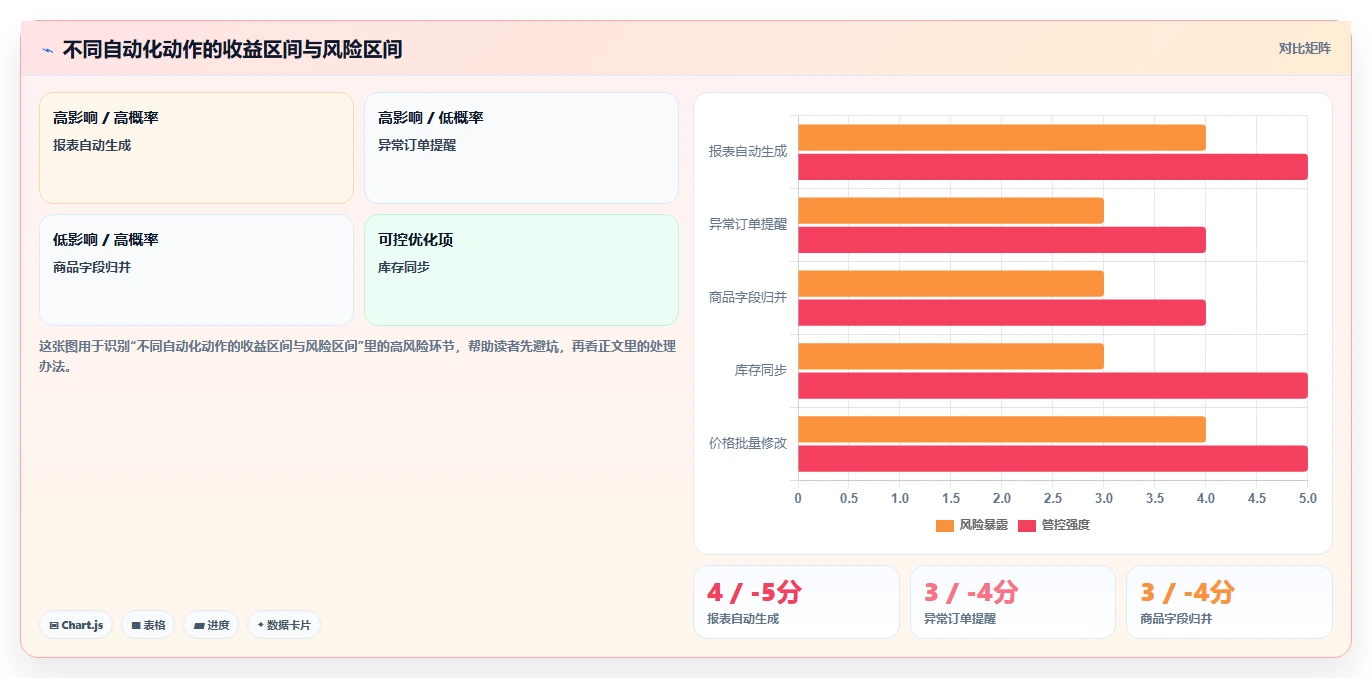The image size is (1372, 678).
Task: Click the 对比矩阵 label in header
Action: tap(1304, 48)
